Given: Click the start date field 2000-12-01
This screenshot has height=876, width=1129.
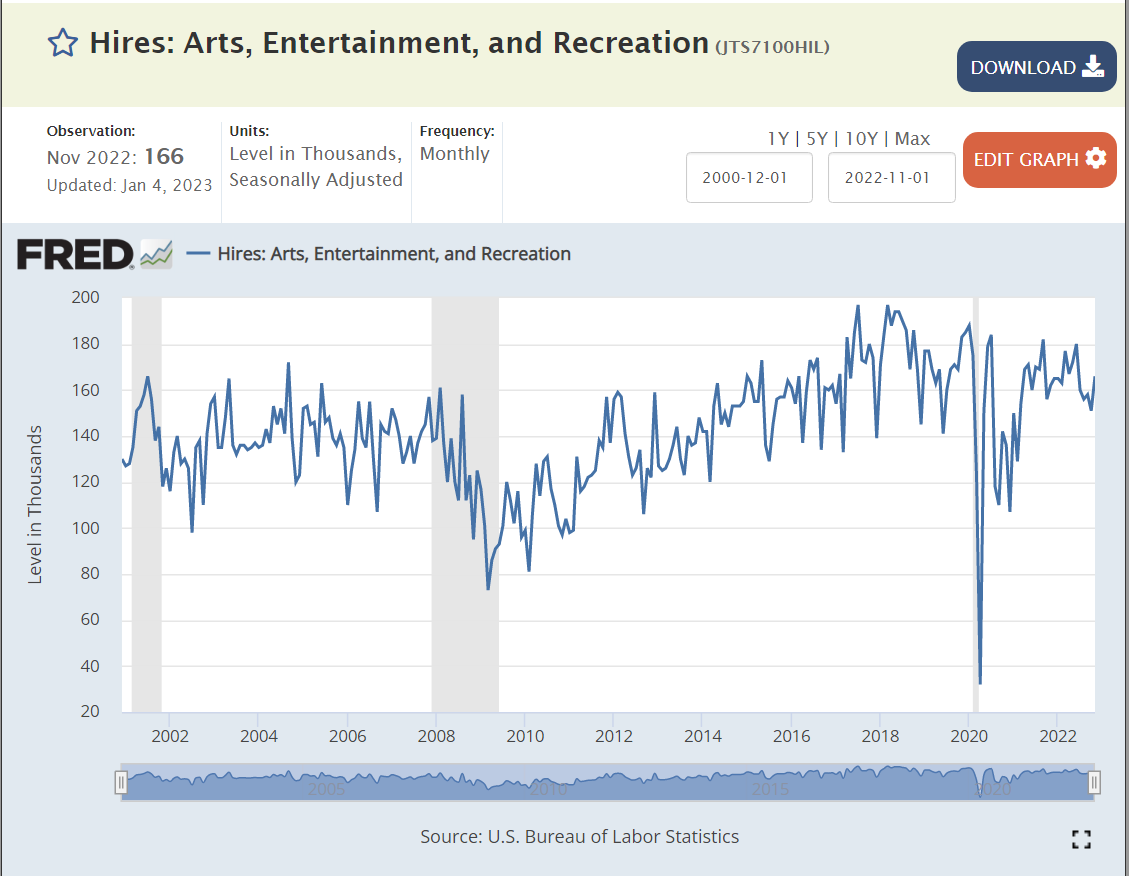Looking at the screenshot, I should [x=749, y=178].
